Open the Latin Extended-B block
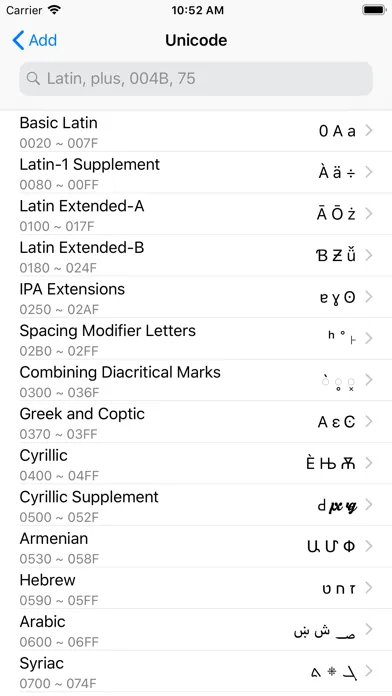Image resolution: width=392 pixels, height=696 pixels. 196,256
